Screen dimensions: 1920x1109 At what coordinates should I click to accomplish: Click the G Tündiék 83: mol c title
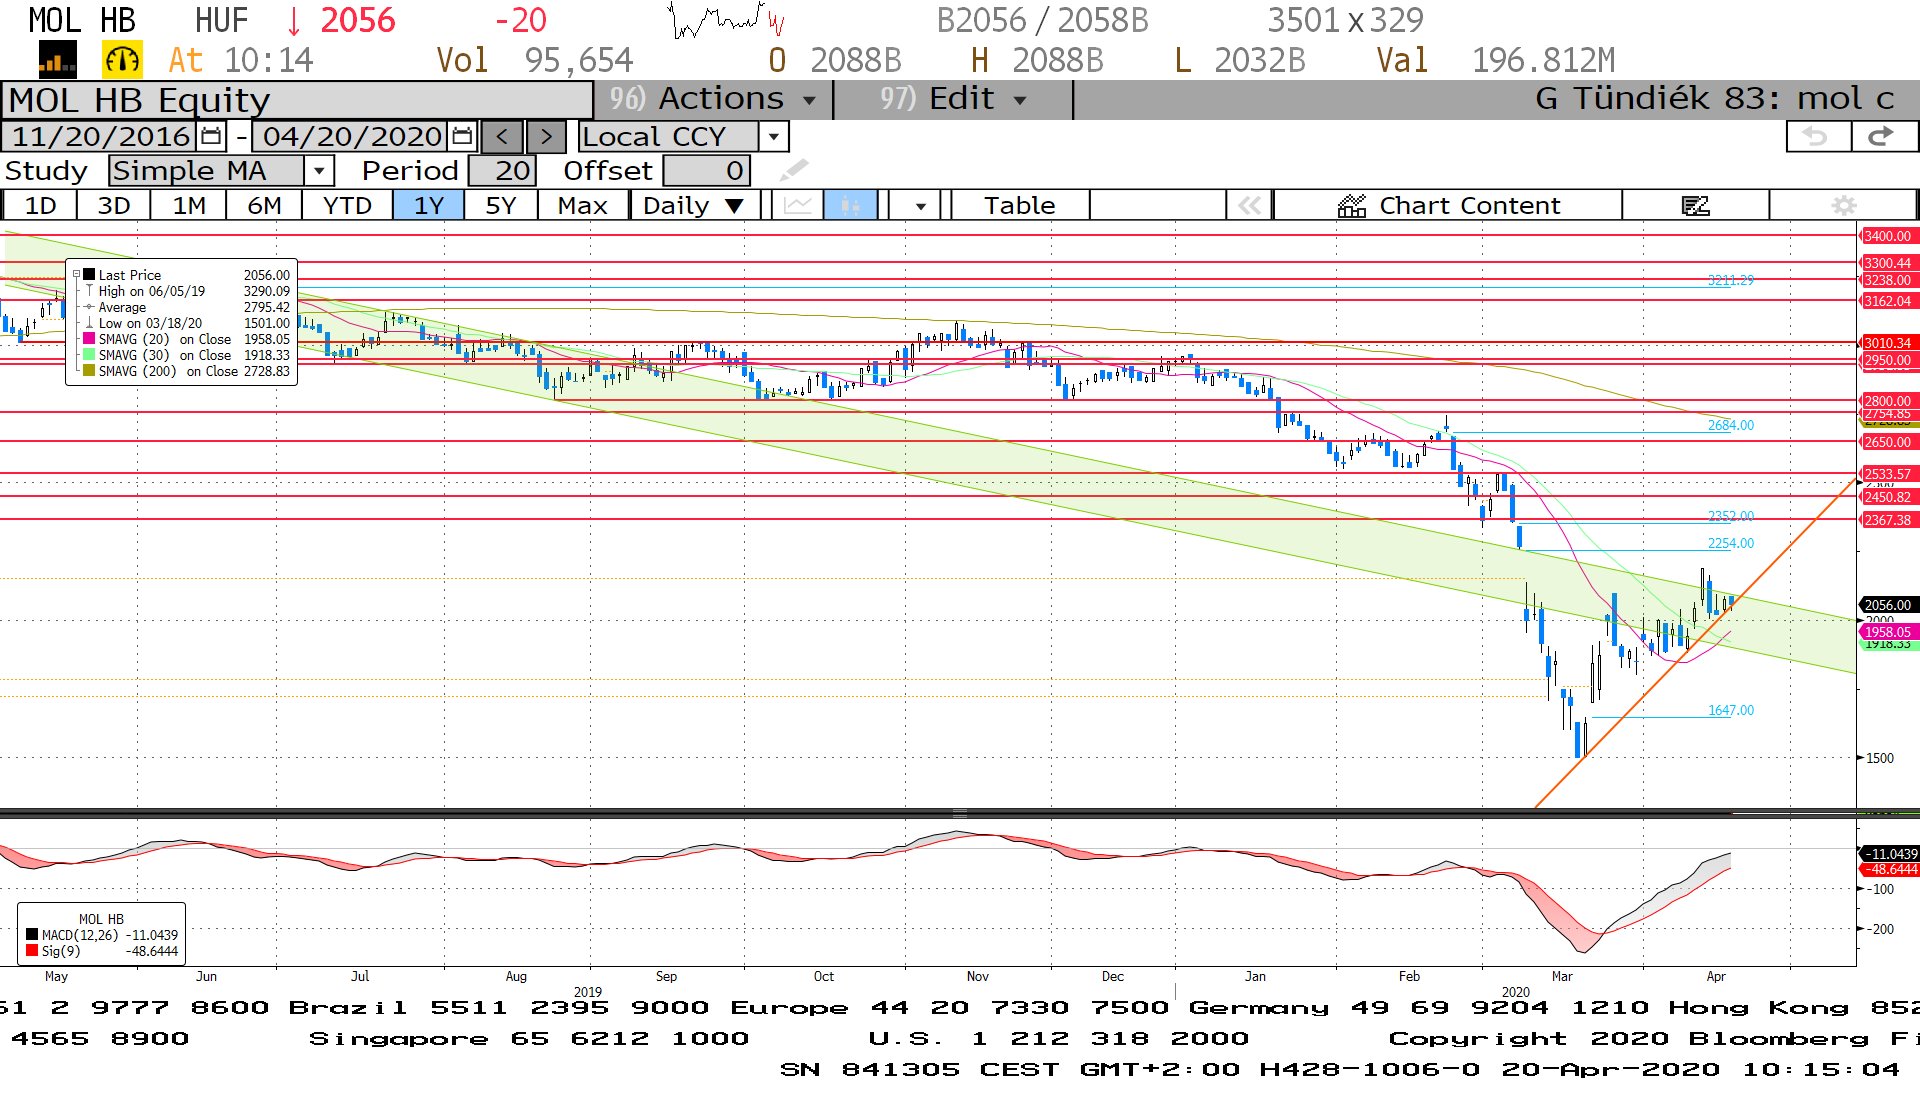point(1714,99)
